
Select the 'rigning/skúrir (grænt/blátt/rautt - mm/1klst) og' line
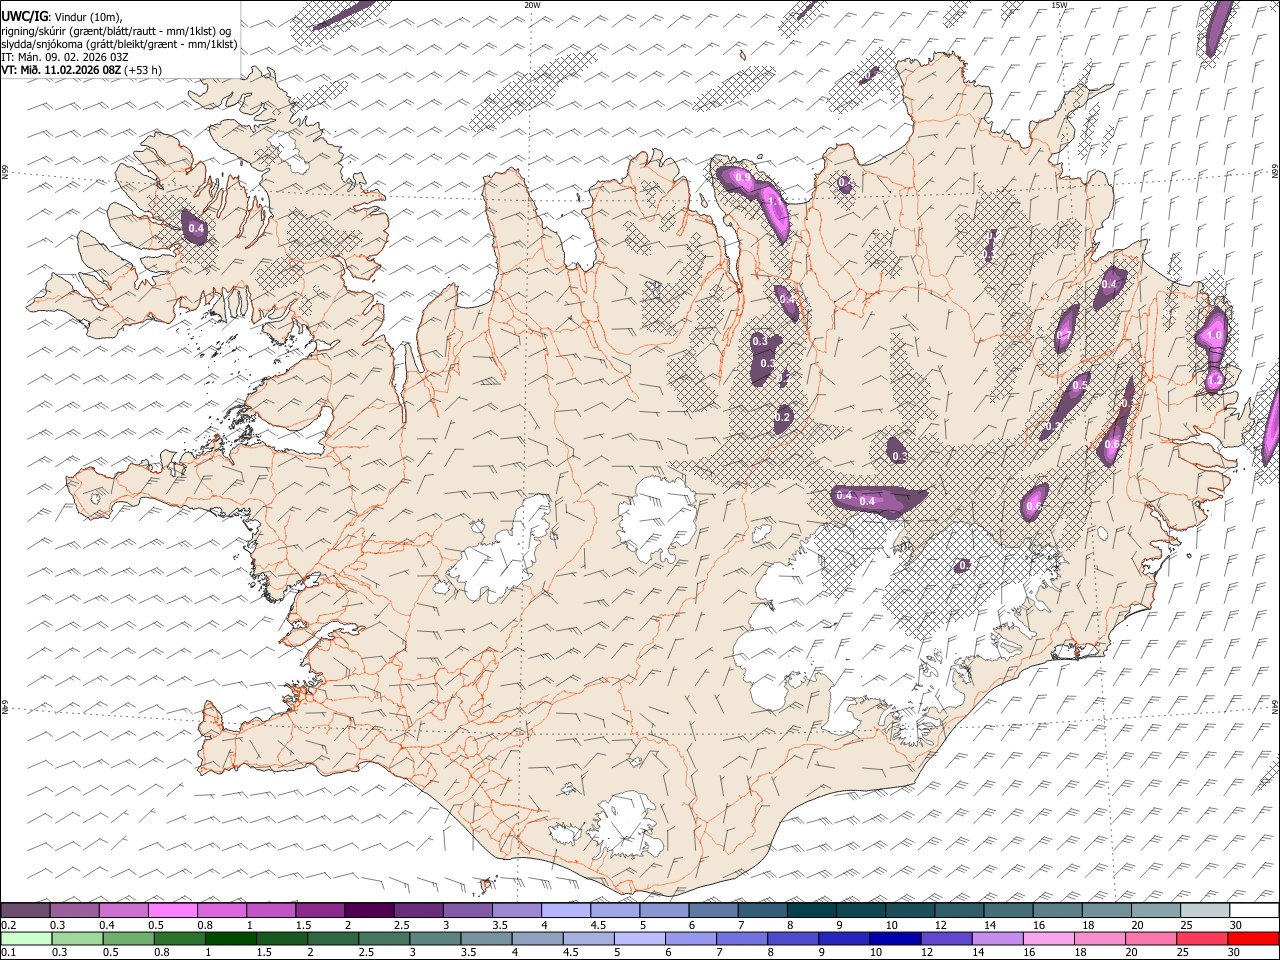115,31
